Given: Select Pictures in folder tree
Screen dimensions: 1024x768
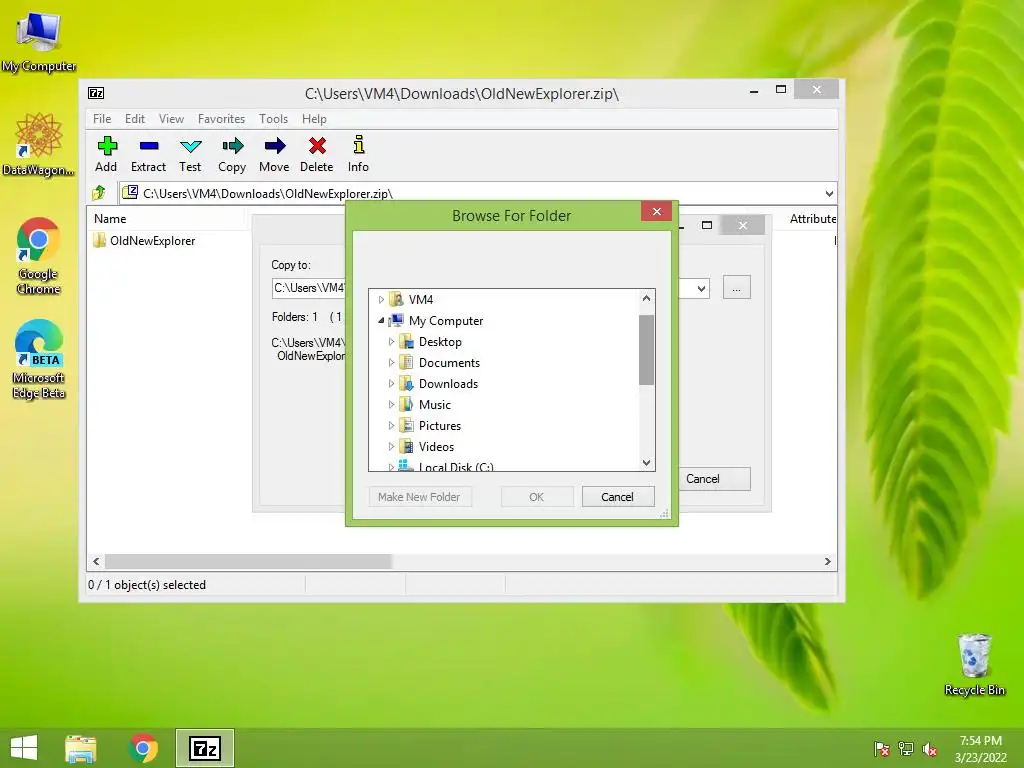Looking at the screenshot, I should pos(440,426).
